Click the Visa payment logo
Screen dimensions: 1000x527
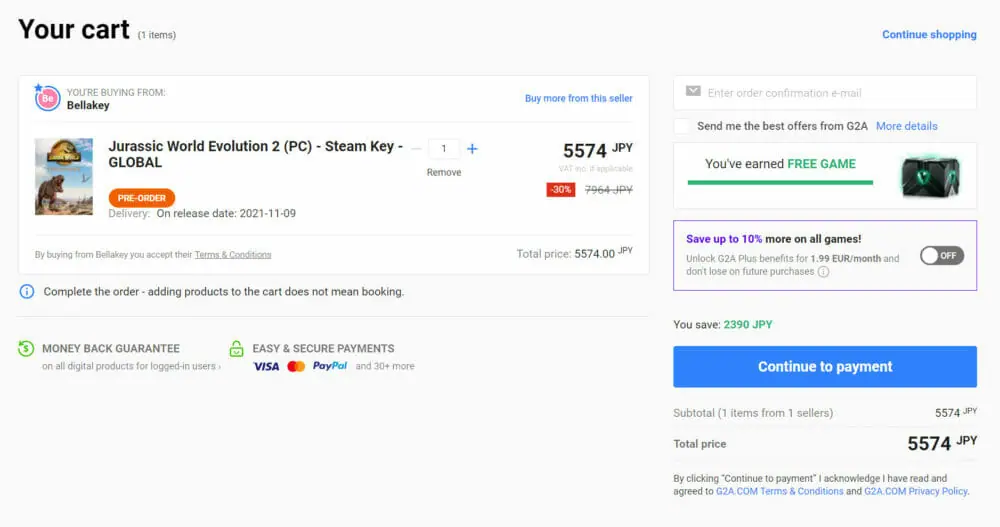pos(266,366)
